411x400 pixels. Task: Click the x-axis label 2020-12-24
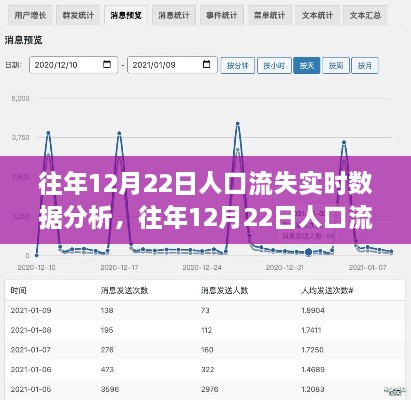pyautogui.click(x=202, y=268)
